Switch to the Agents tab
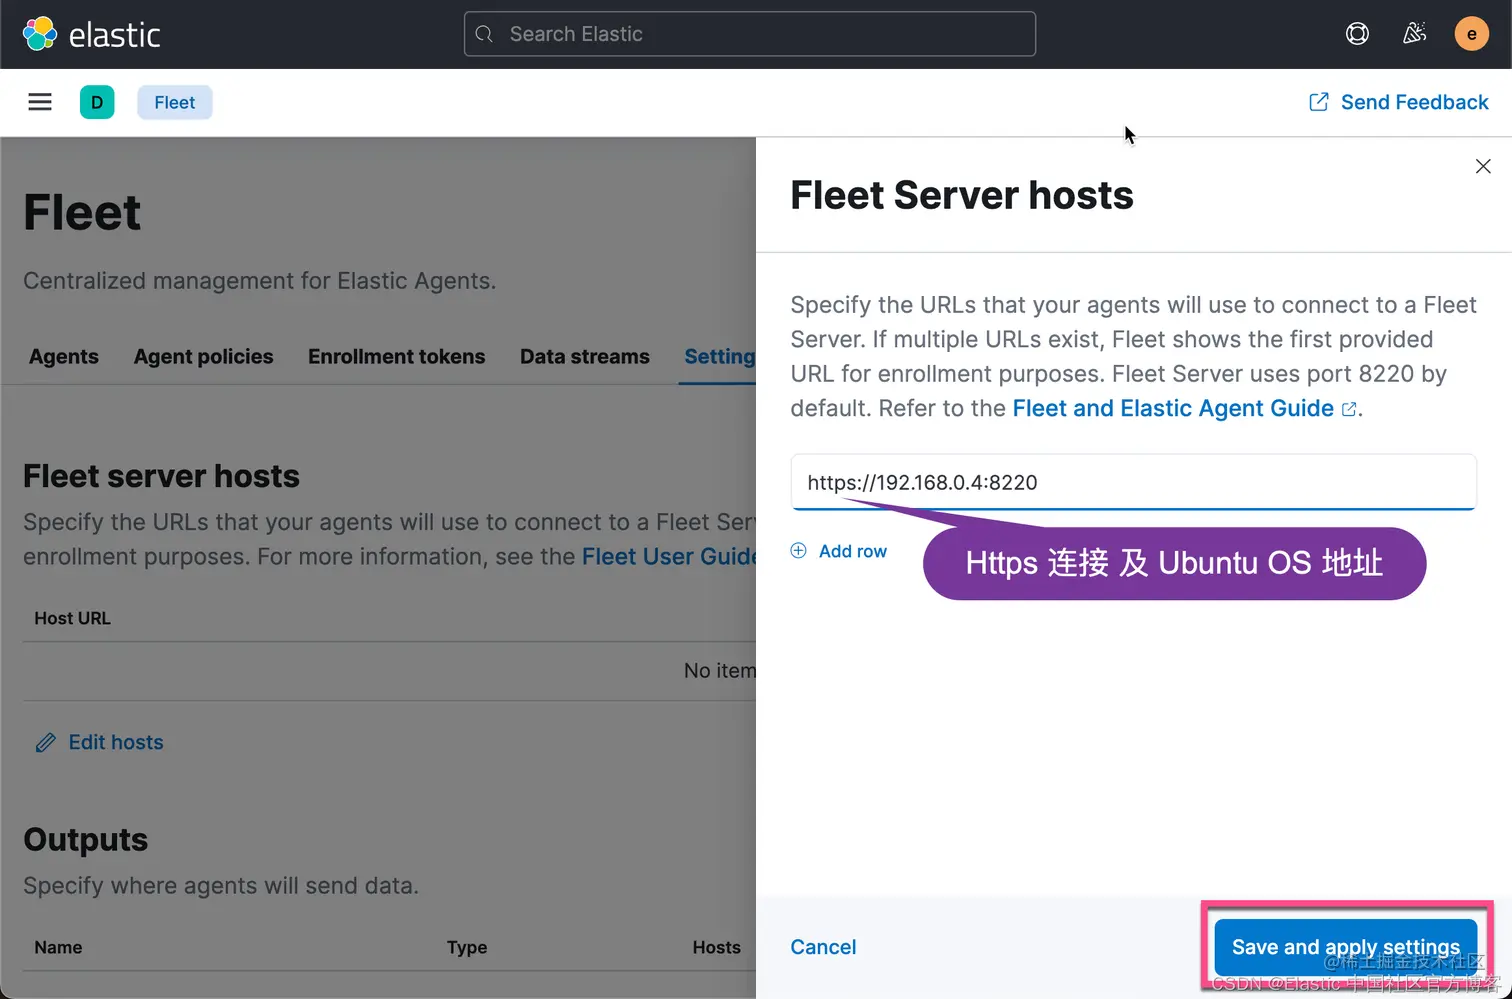1512x999 pixels. pos(64,357)
